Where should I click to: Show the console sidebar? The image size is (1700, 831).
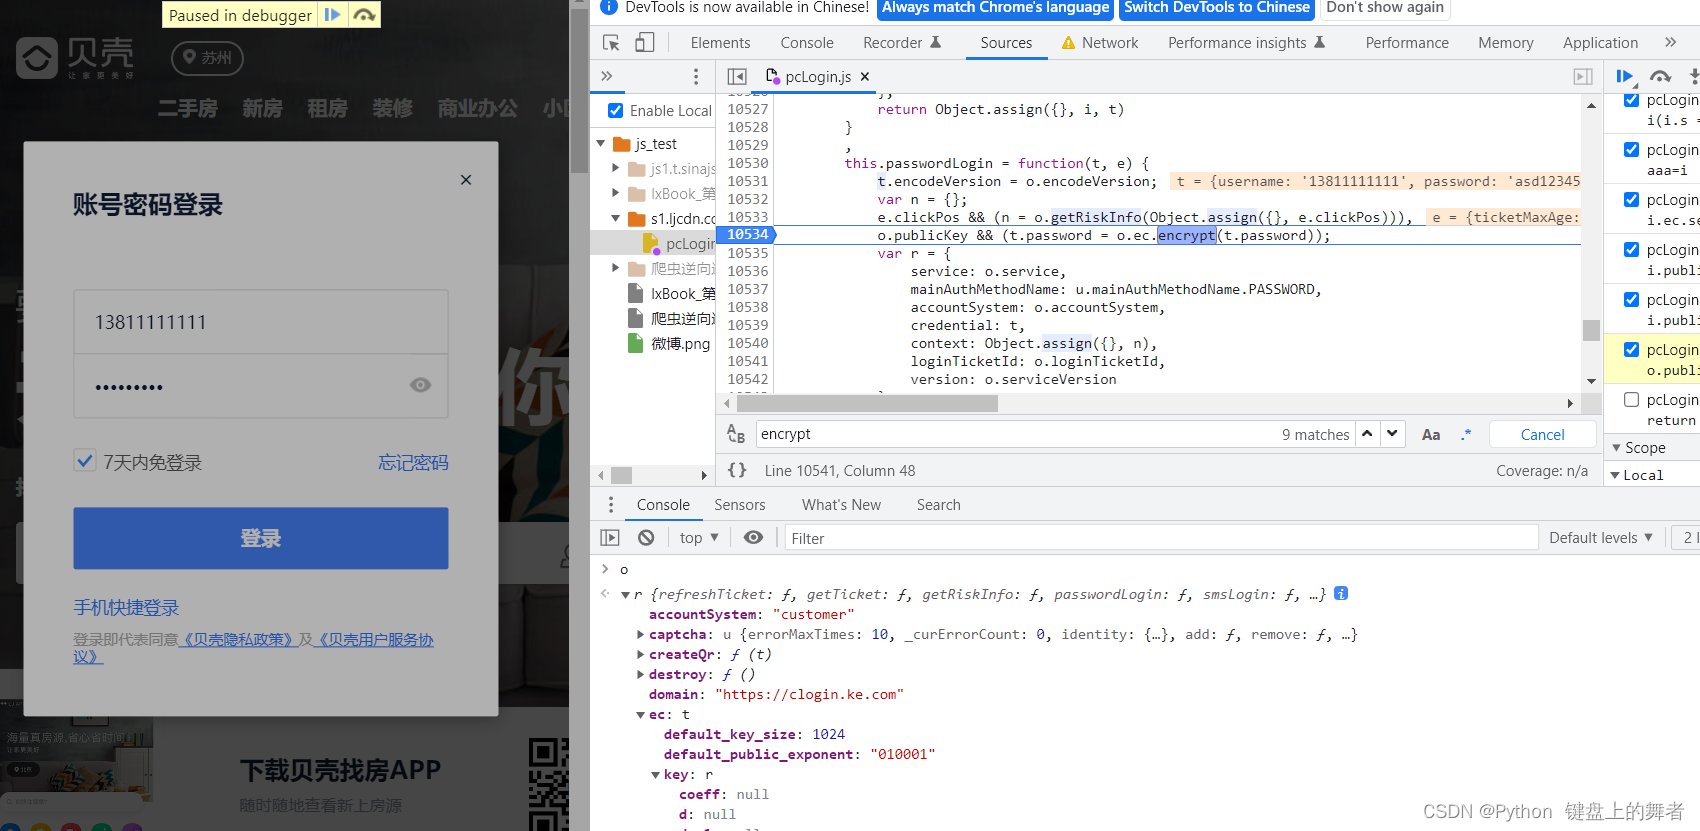(x=610, y=538)
